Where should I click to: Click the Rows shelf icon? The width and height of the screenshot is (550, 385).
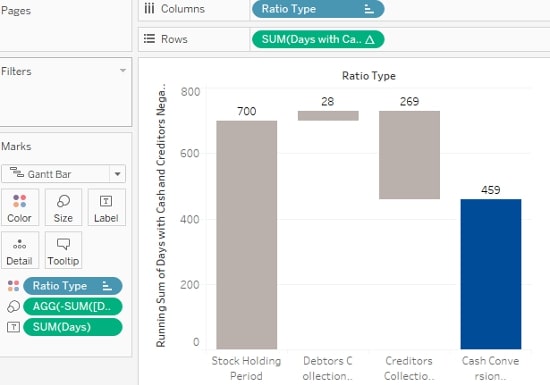(149, 39)
